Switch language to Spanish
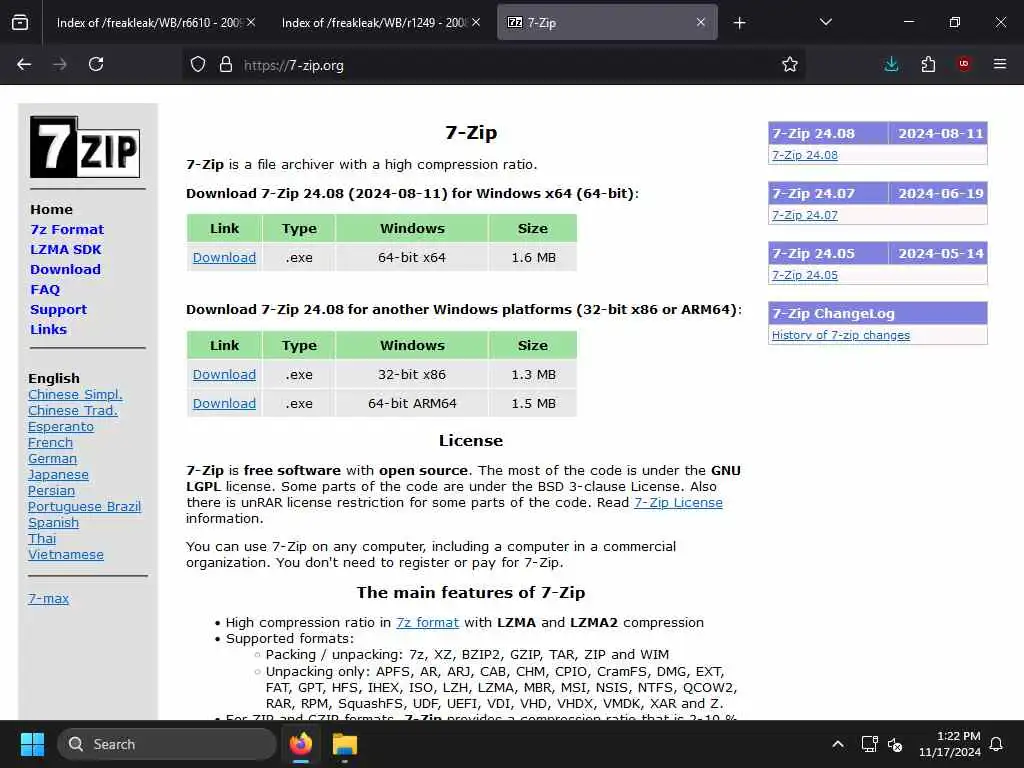 click(x=54, y=522)
